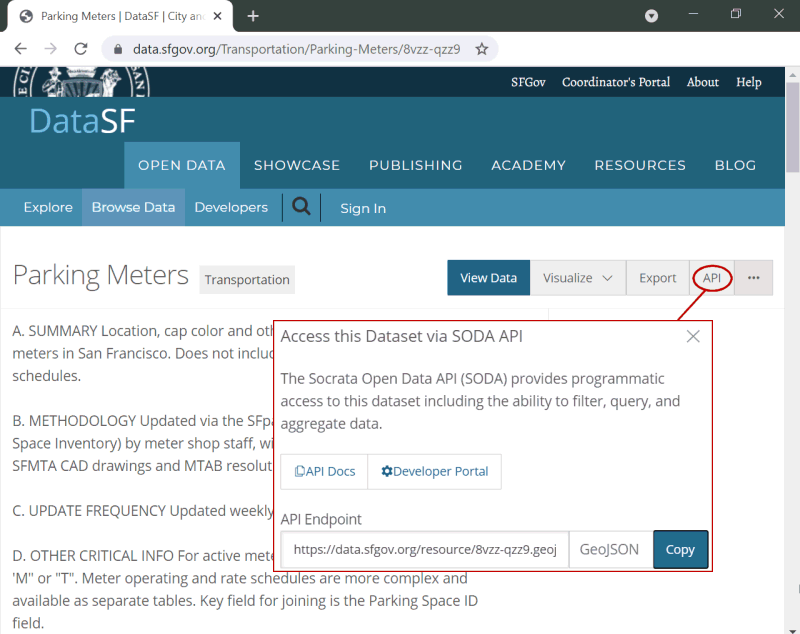Open a new browser tab

point(253,16)
